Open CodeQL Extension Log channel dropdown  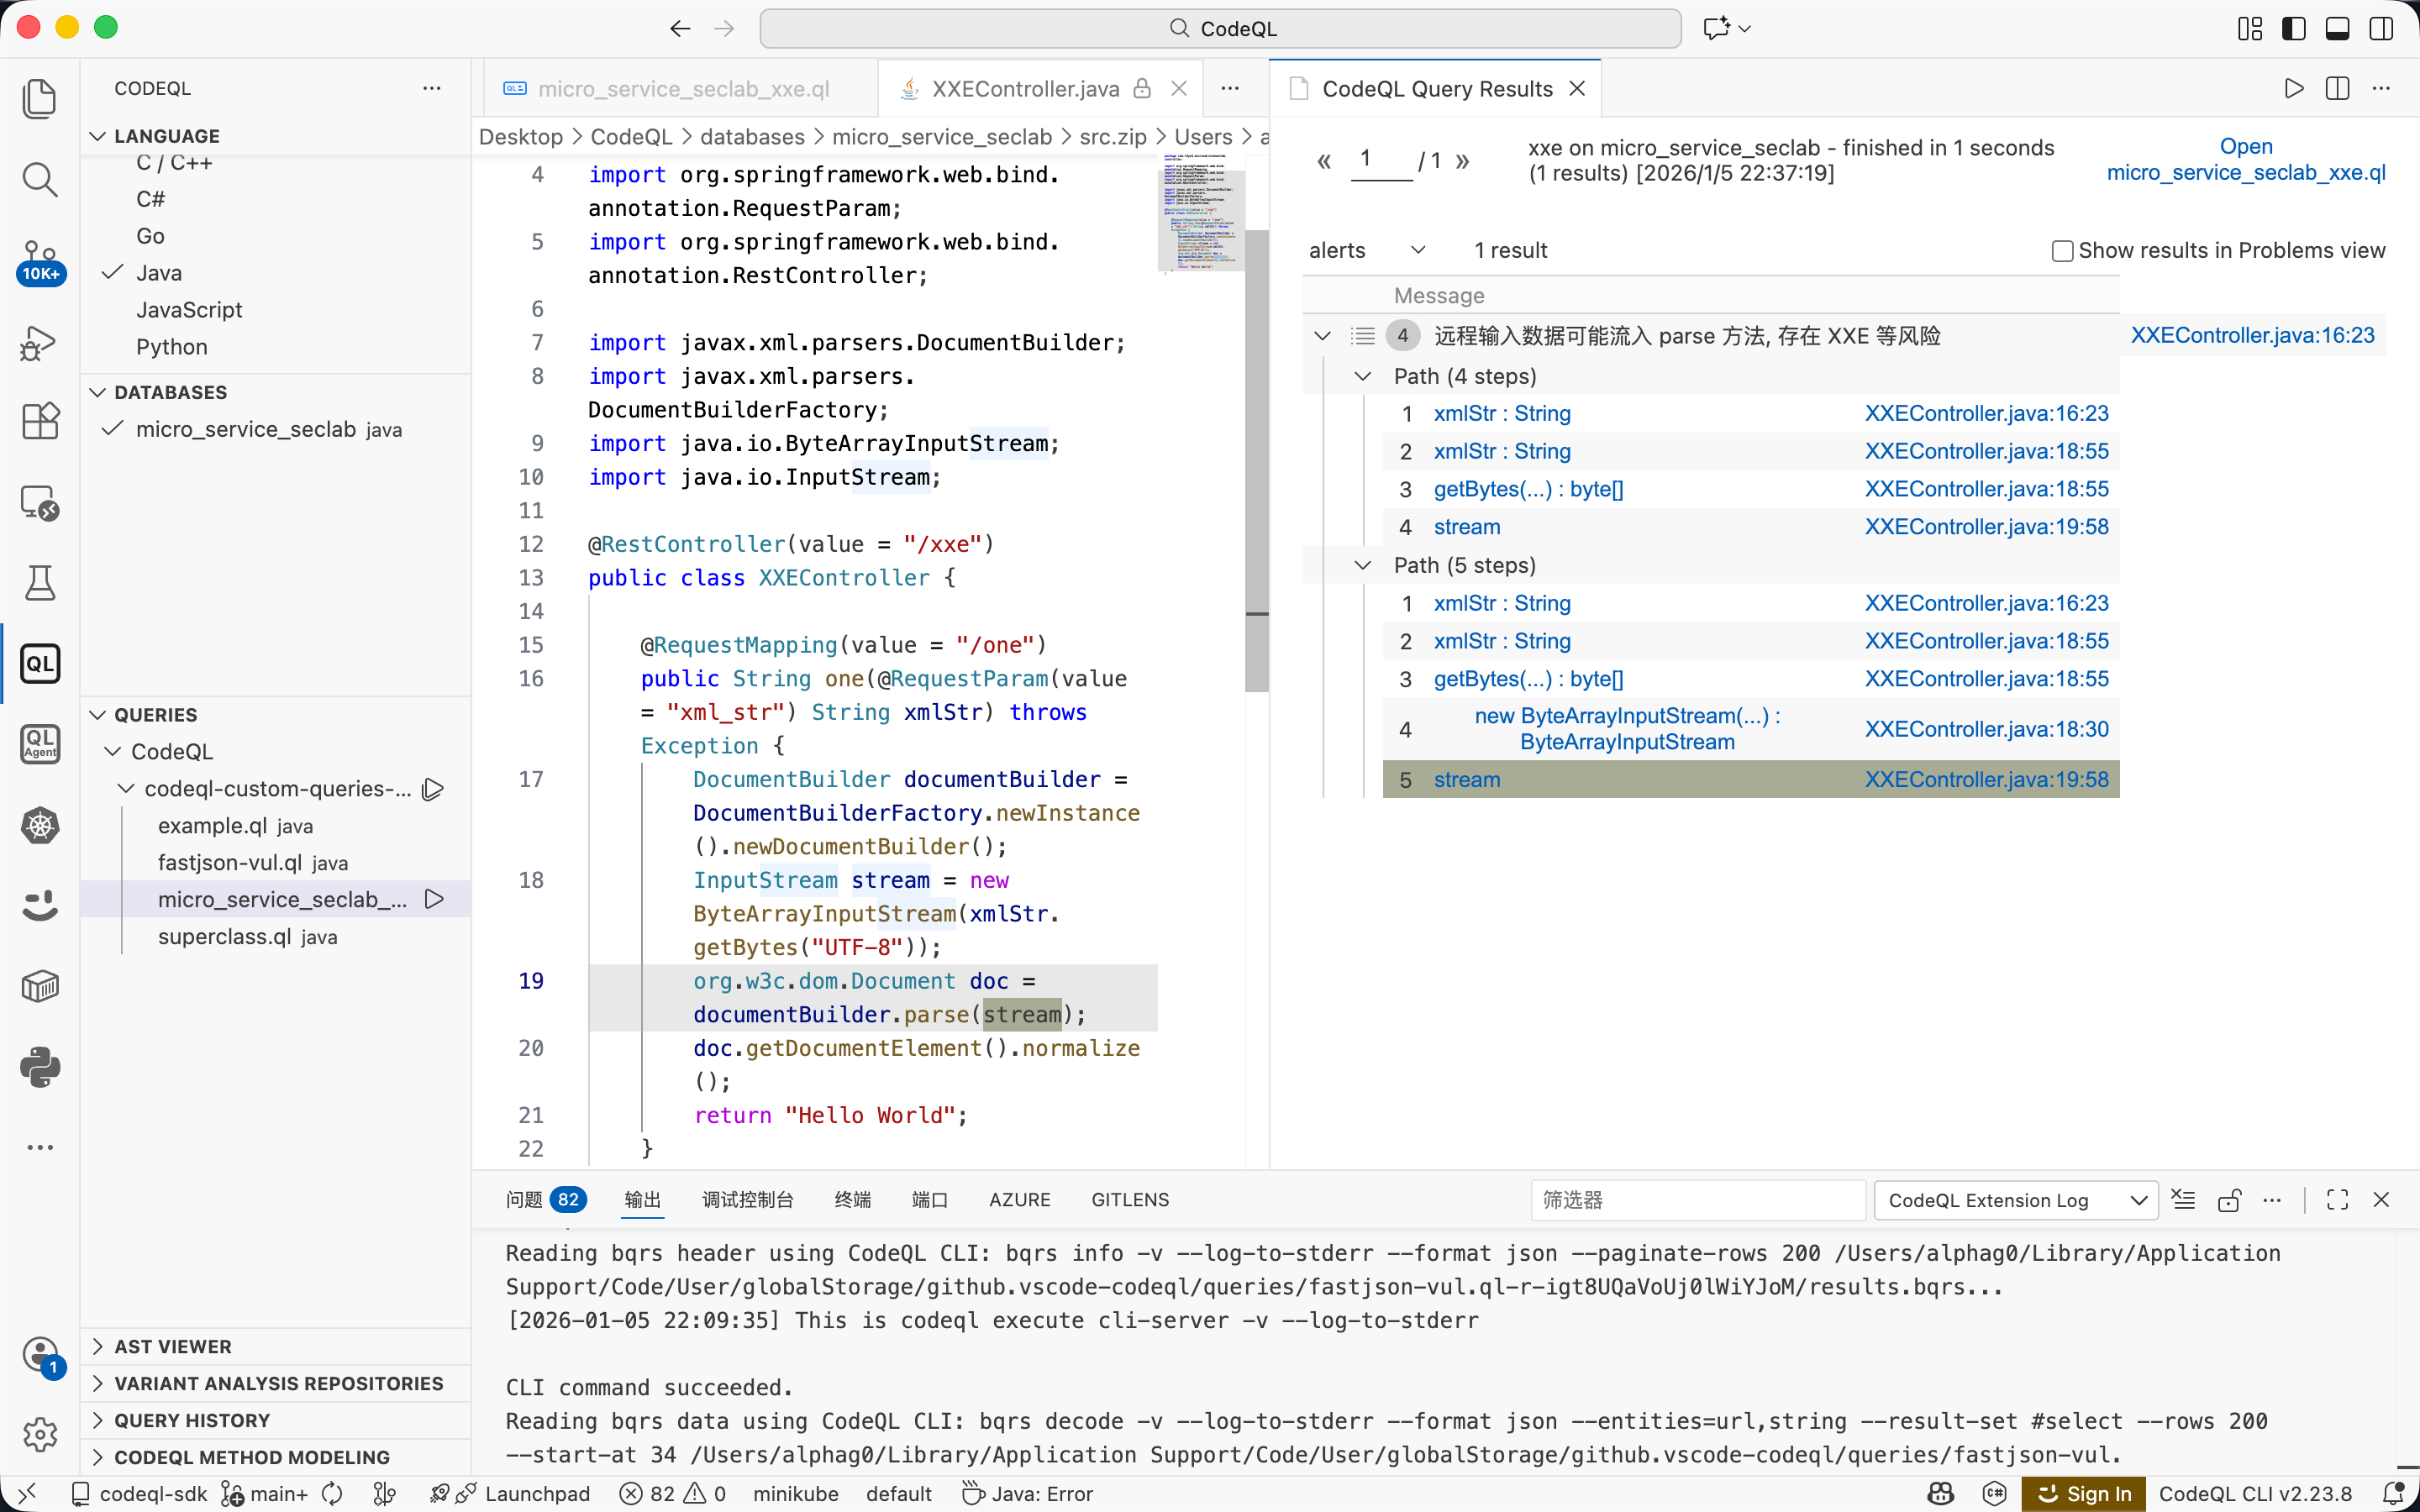coord(2015,1200)
